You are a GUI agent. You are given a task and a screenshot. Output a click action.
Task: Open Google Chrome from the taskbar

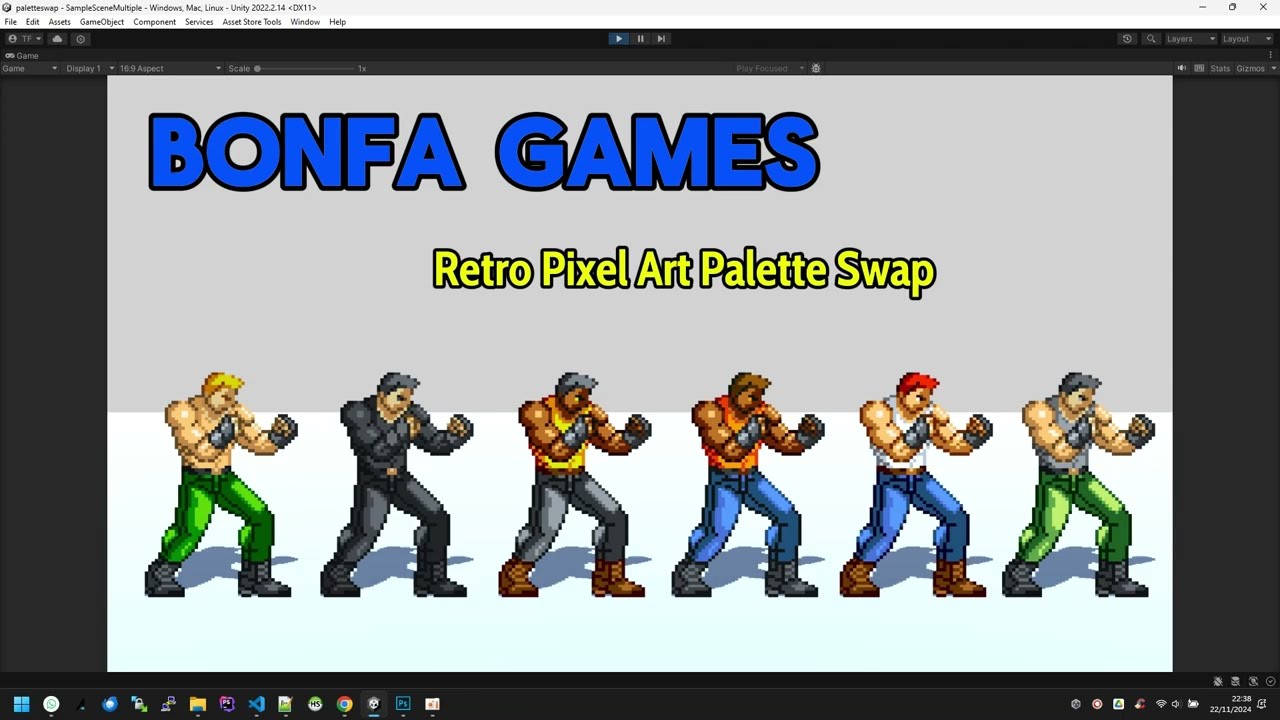[344, 704]
